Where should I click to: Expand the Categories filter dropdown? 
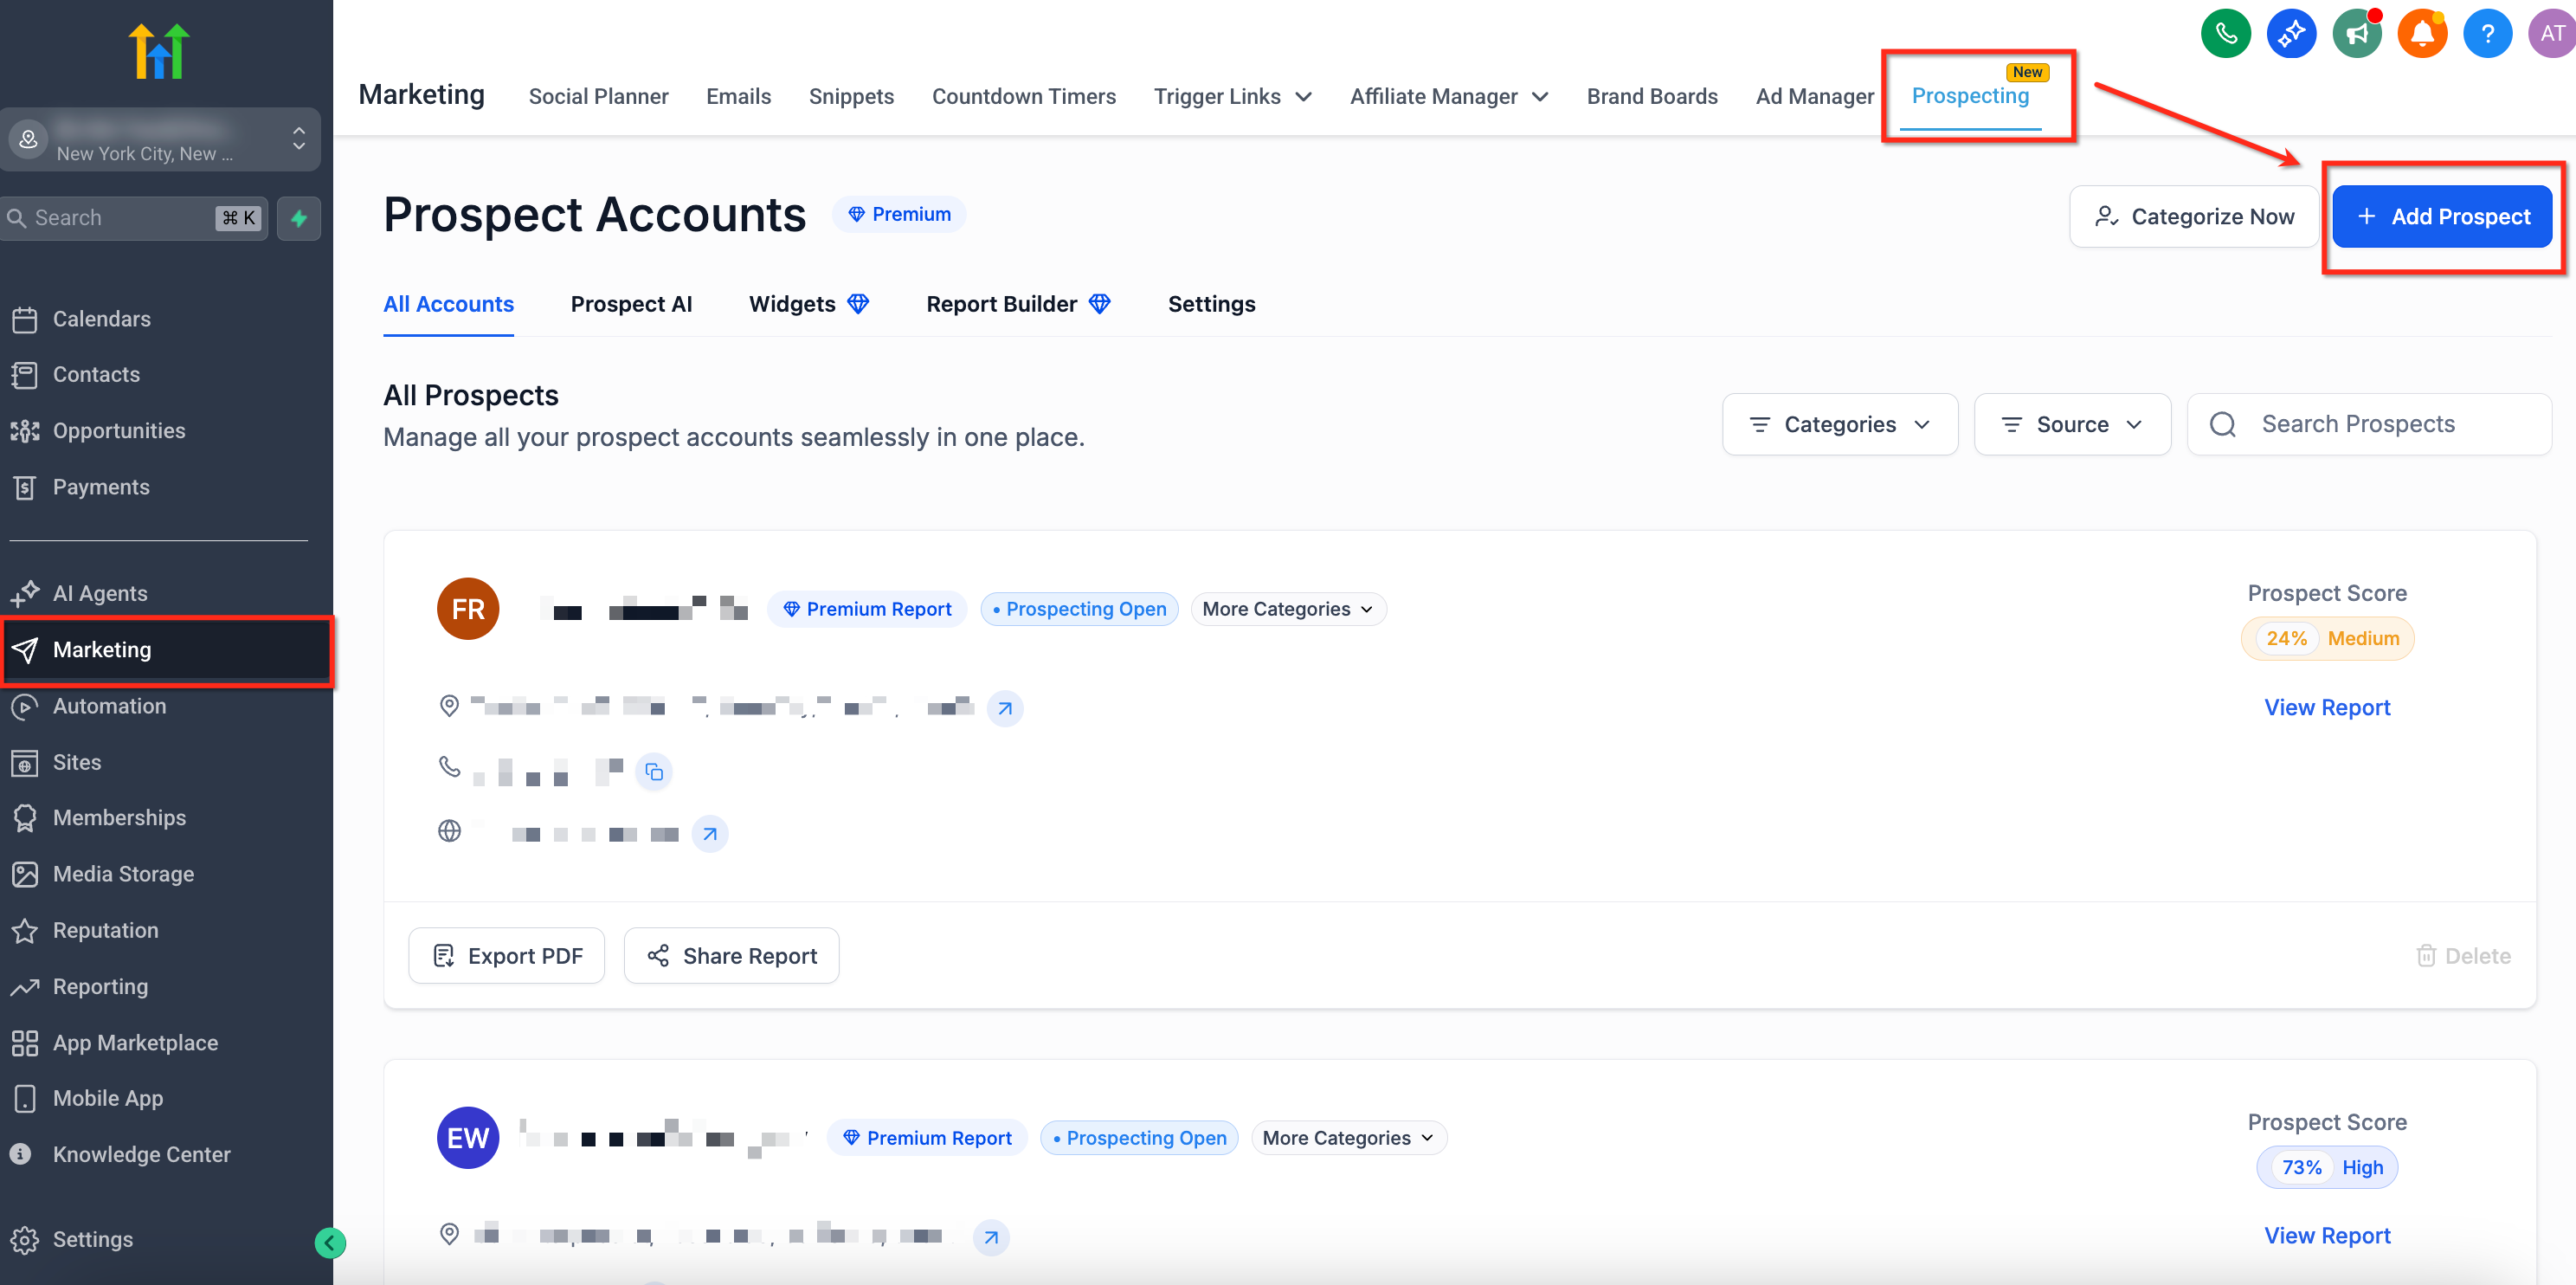pyautogui.click(x=1839, y=424)
